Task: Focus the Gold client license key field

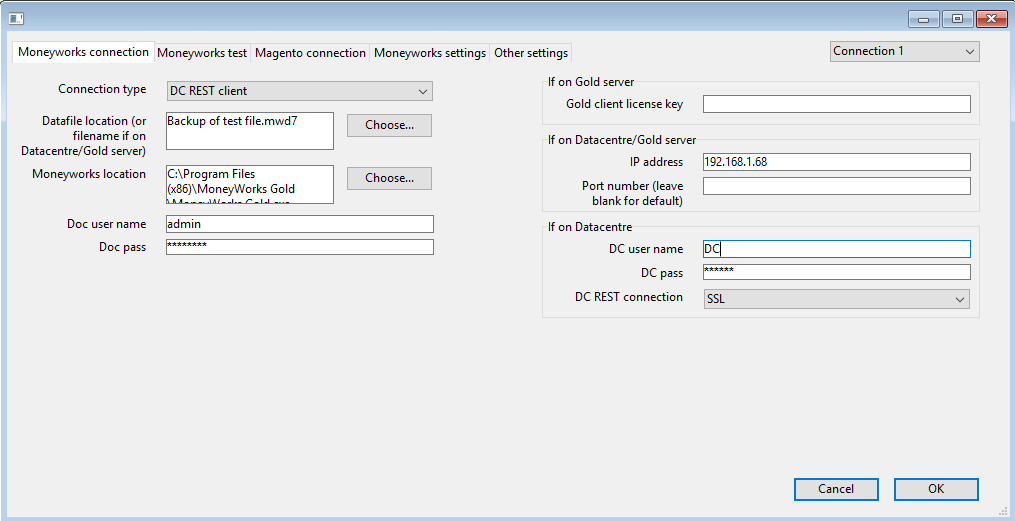Action: click(837, 104)
